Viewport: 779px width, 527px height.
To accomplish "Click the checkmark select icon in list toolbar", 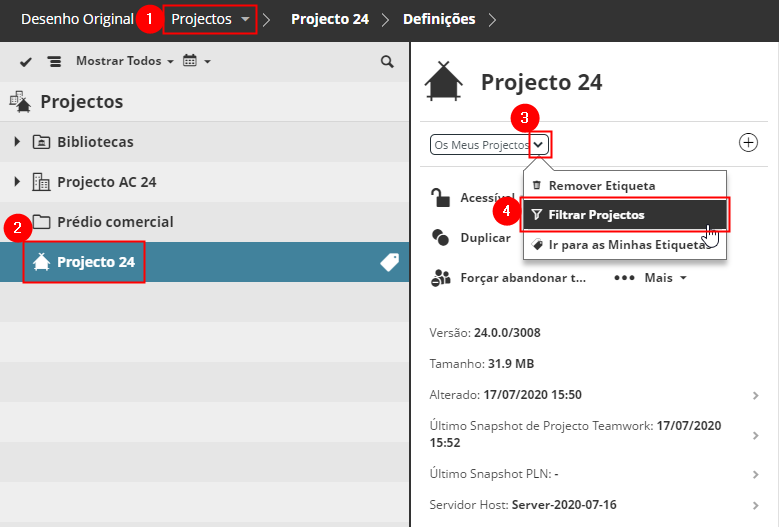I will point(25,62).
